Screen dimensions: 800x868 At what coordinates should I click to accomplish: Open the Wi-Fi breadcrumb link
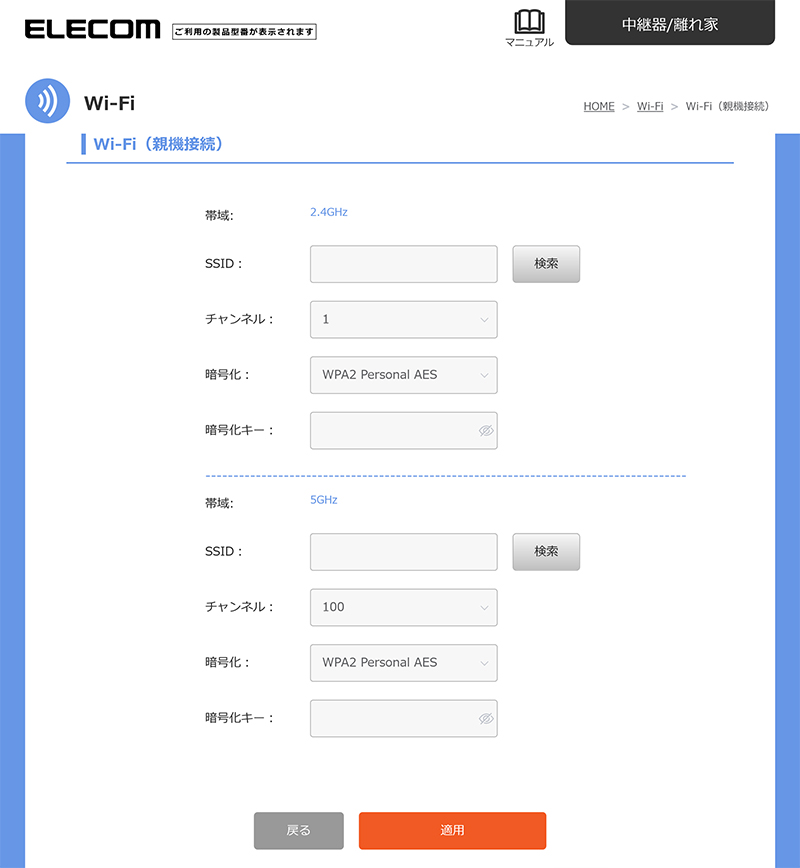click(650, 106)
